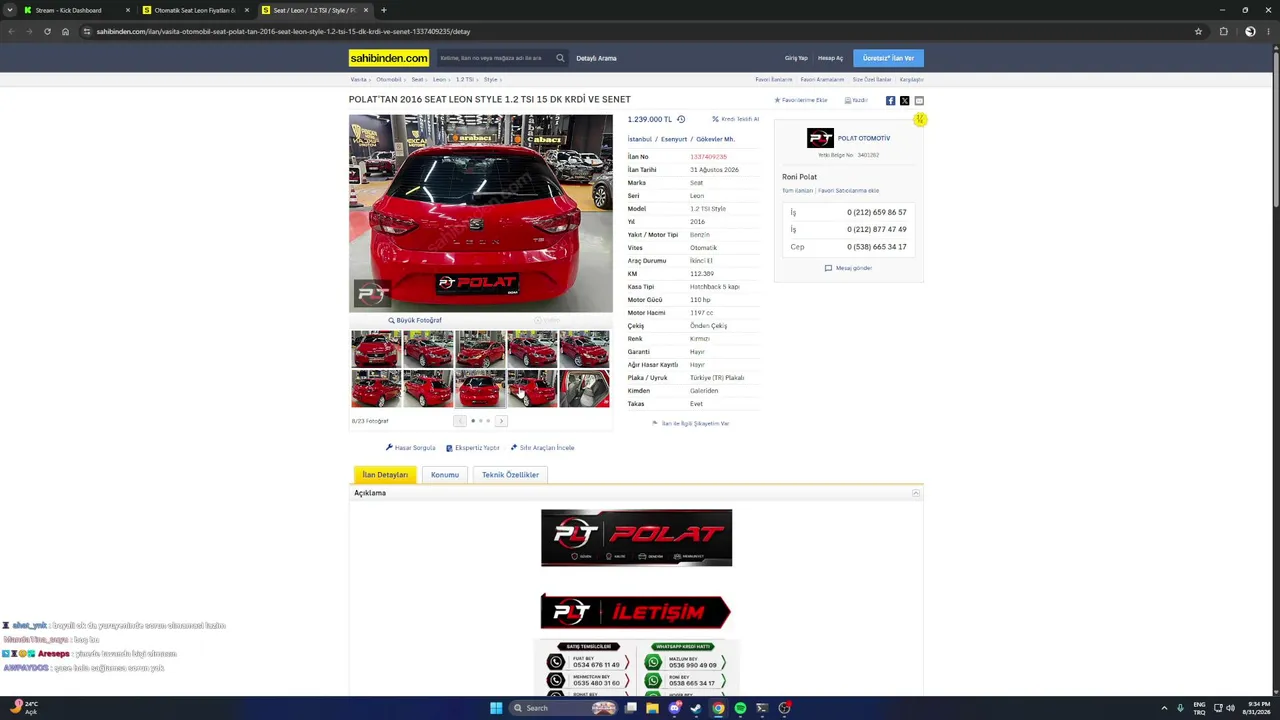Open Büyük Fotoğraf view

pyautogui.click(x=415, y=320)
